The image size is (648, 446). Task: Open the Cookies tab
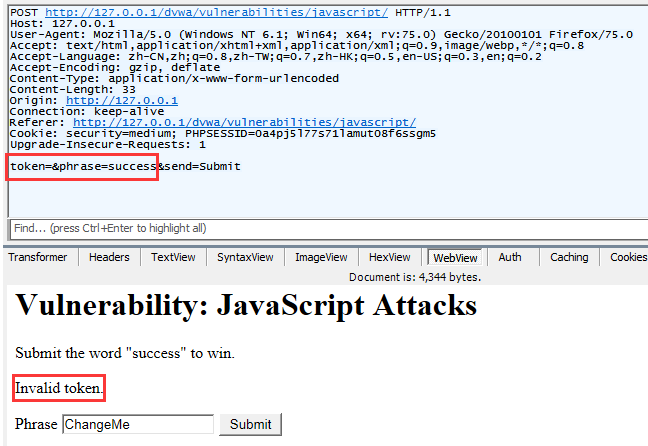pos(628,257)
